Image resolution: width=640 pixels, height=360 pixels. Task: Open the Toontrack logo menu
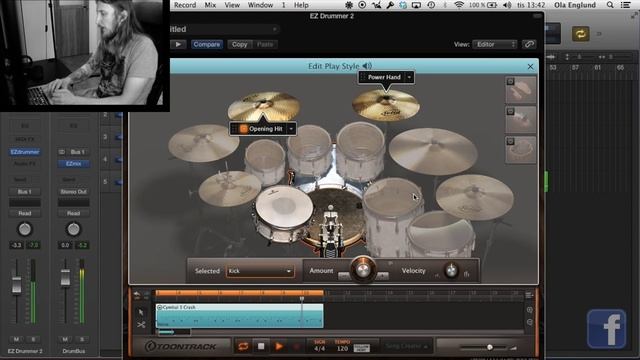181,347
